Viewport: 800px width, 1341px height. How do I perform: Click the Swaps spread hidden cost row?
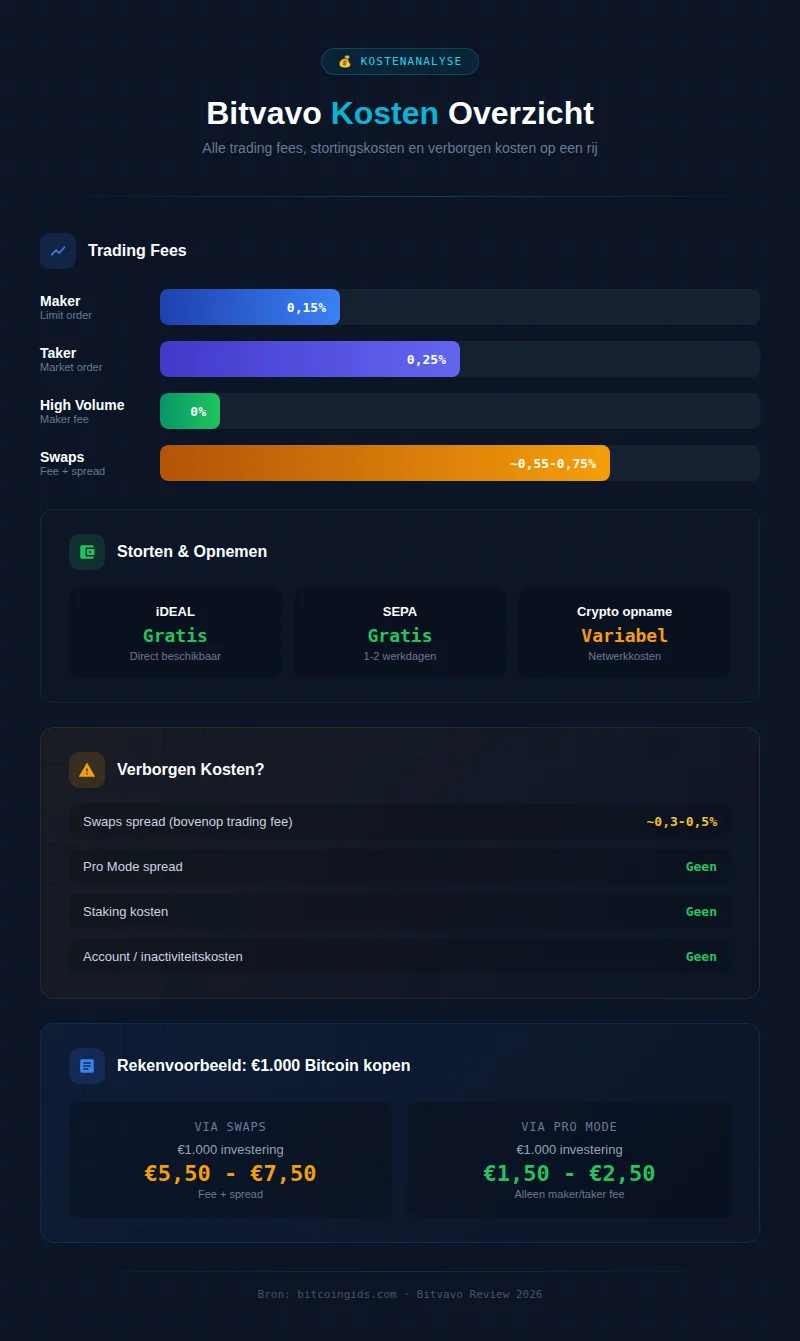[x=400, y=822]
